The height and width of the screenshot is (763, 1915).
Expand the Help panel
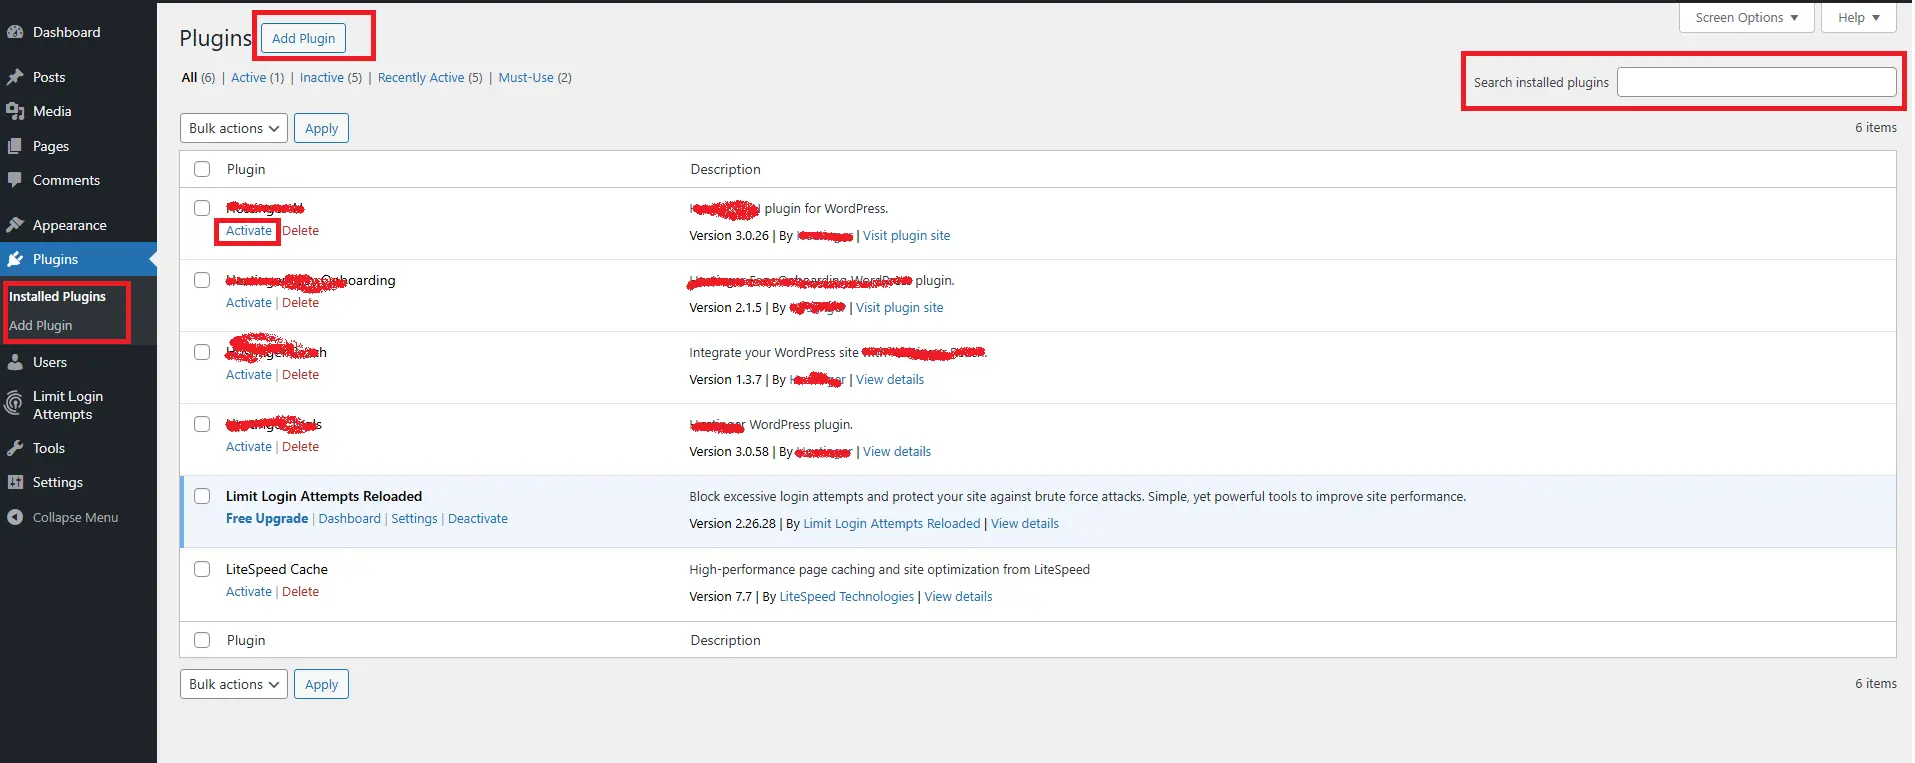click(1858, 17)
